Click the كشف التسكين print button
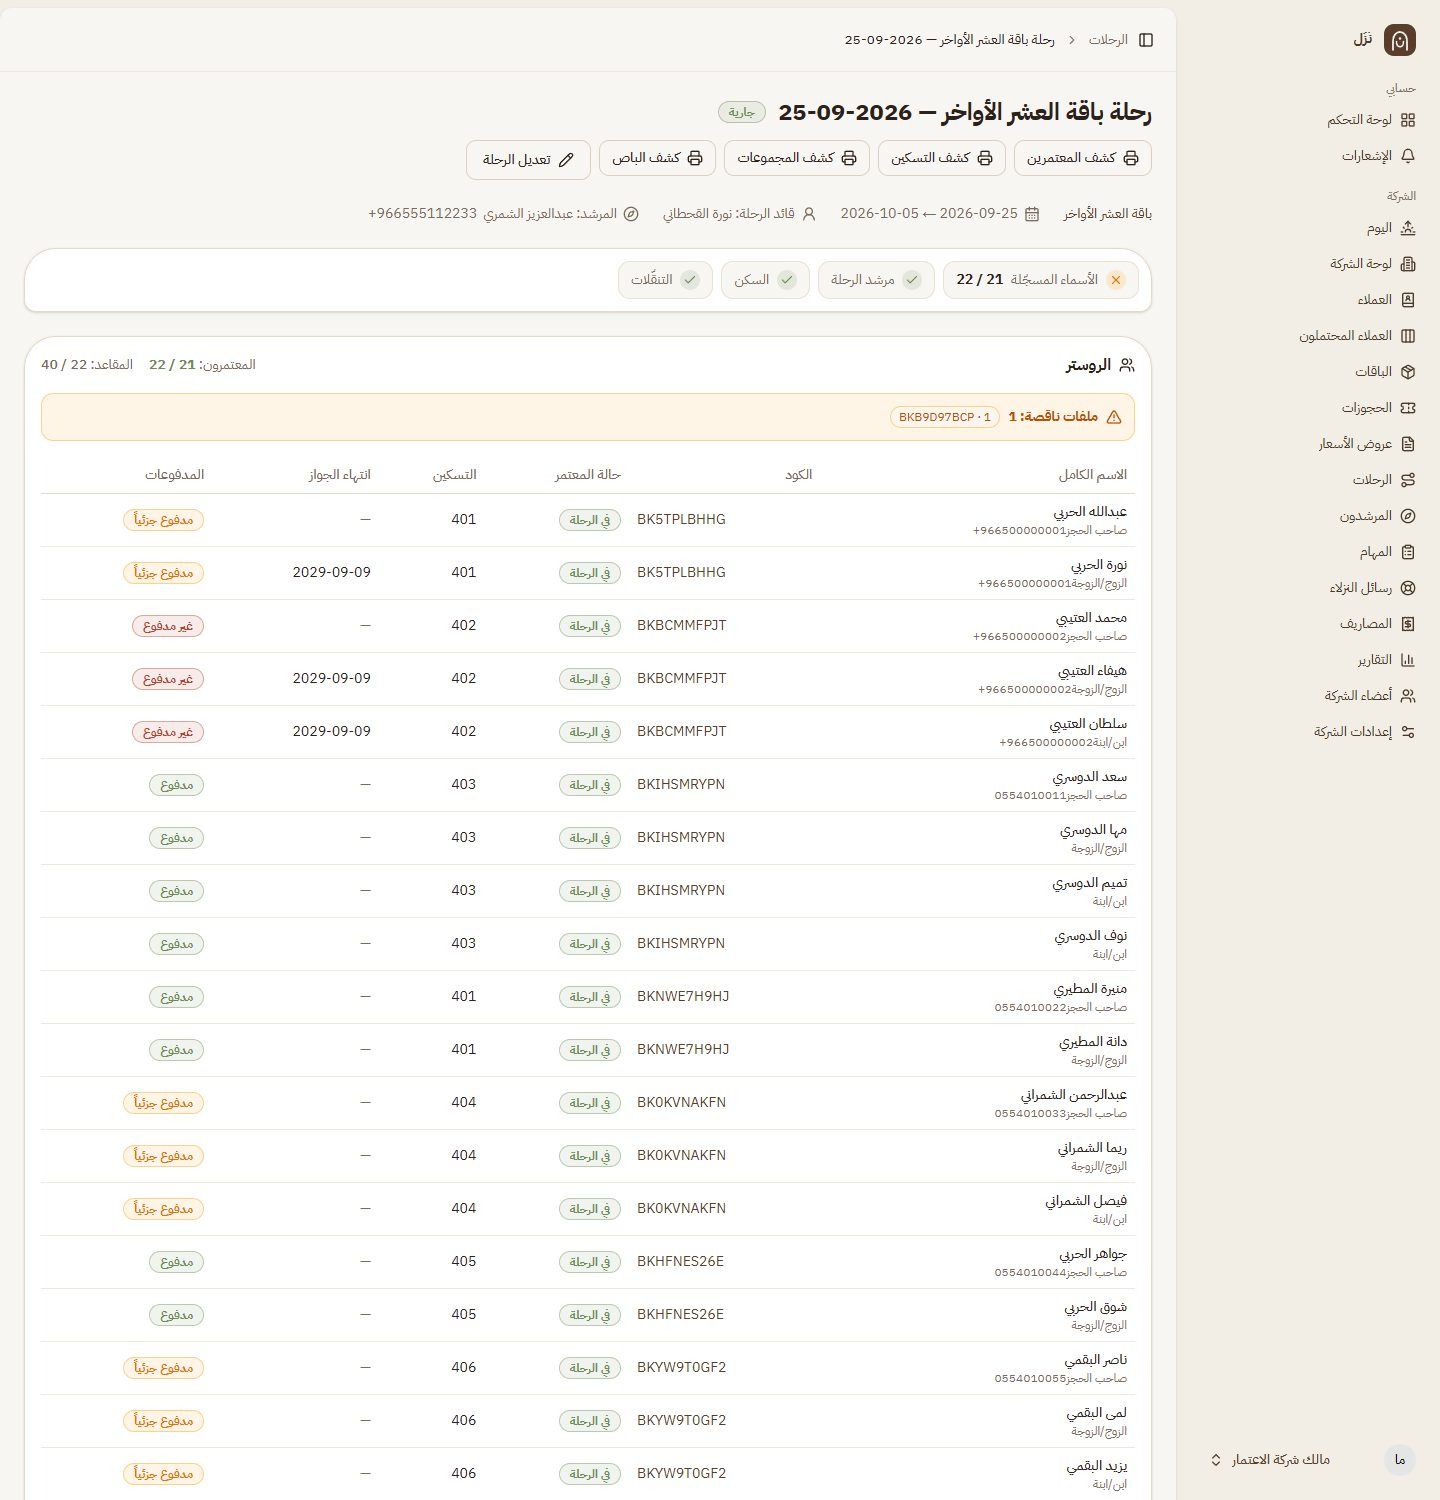This screenshot has height=1500, width=1440. [x=942, y=158]
